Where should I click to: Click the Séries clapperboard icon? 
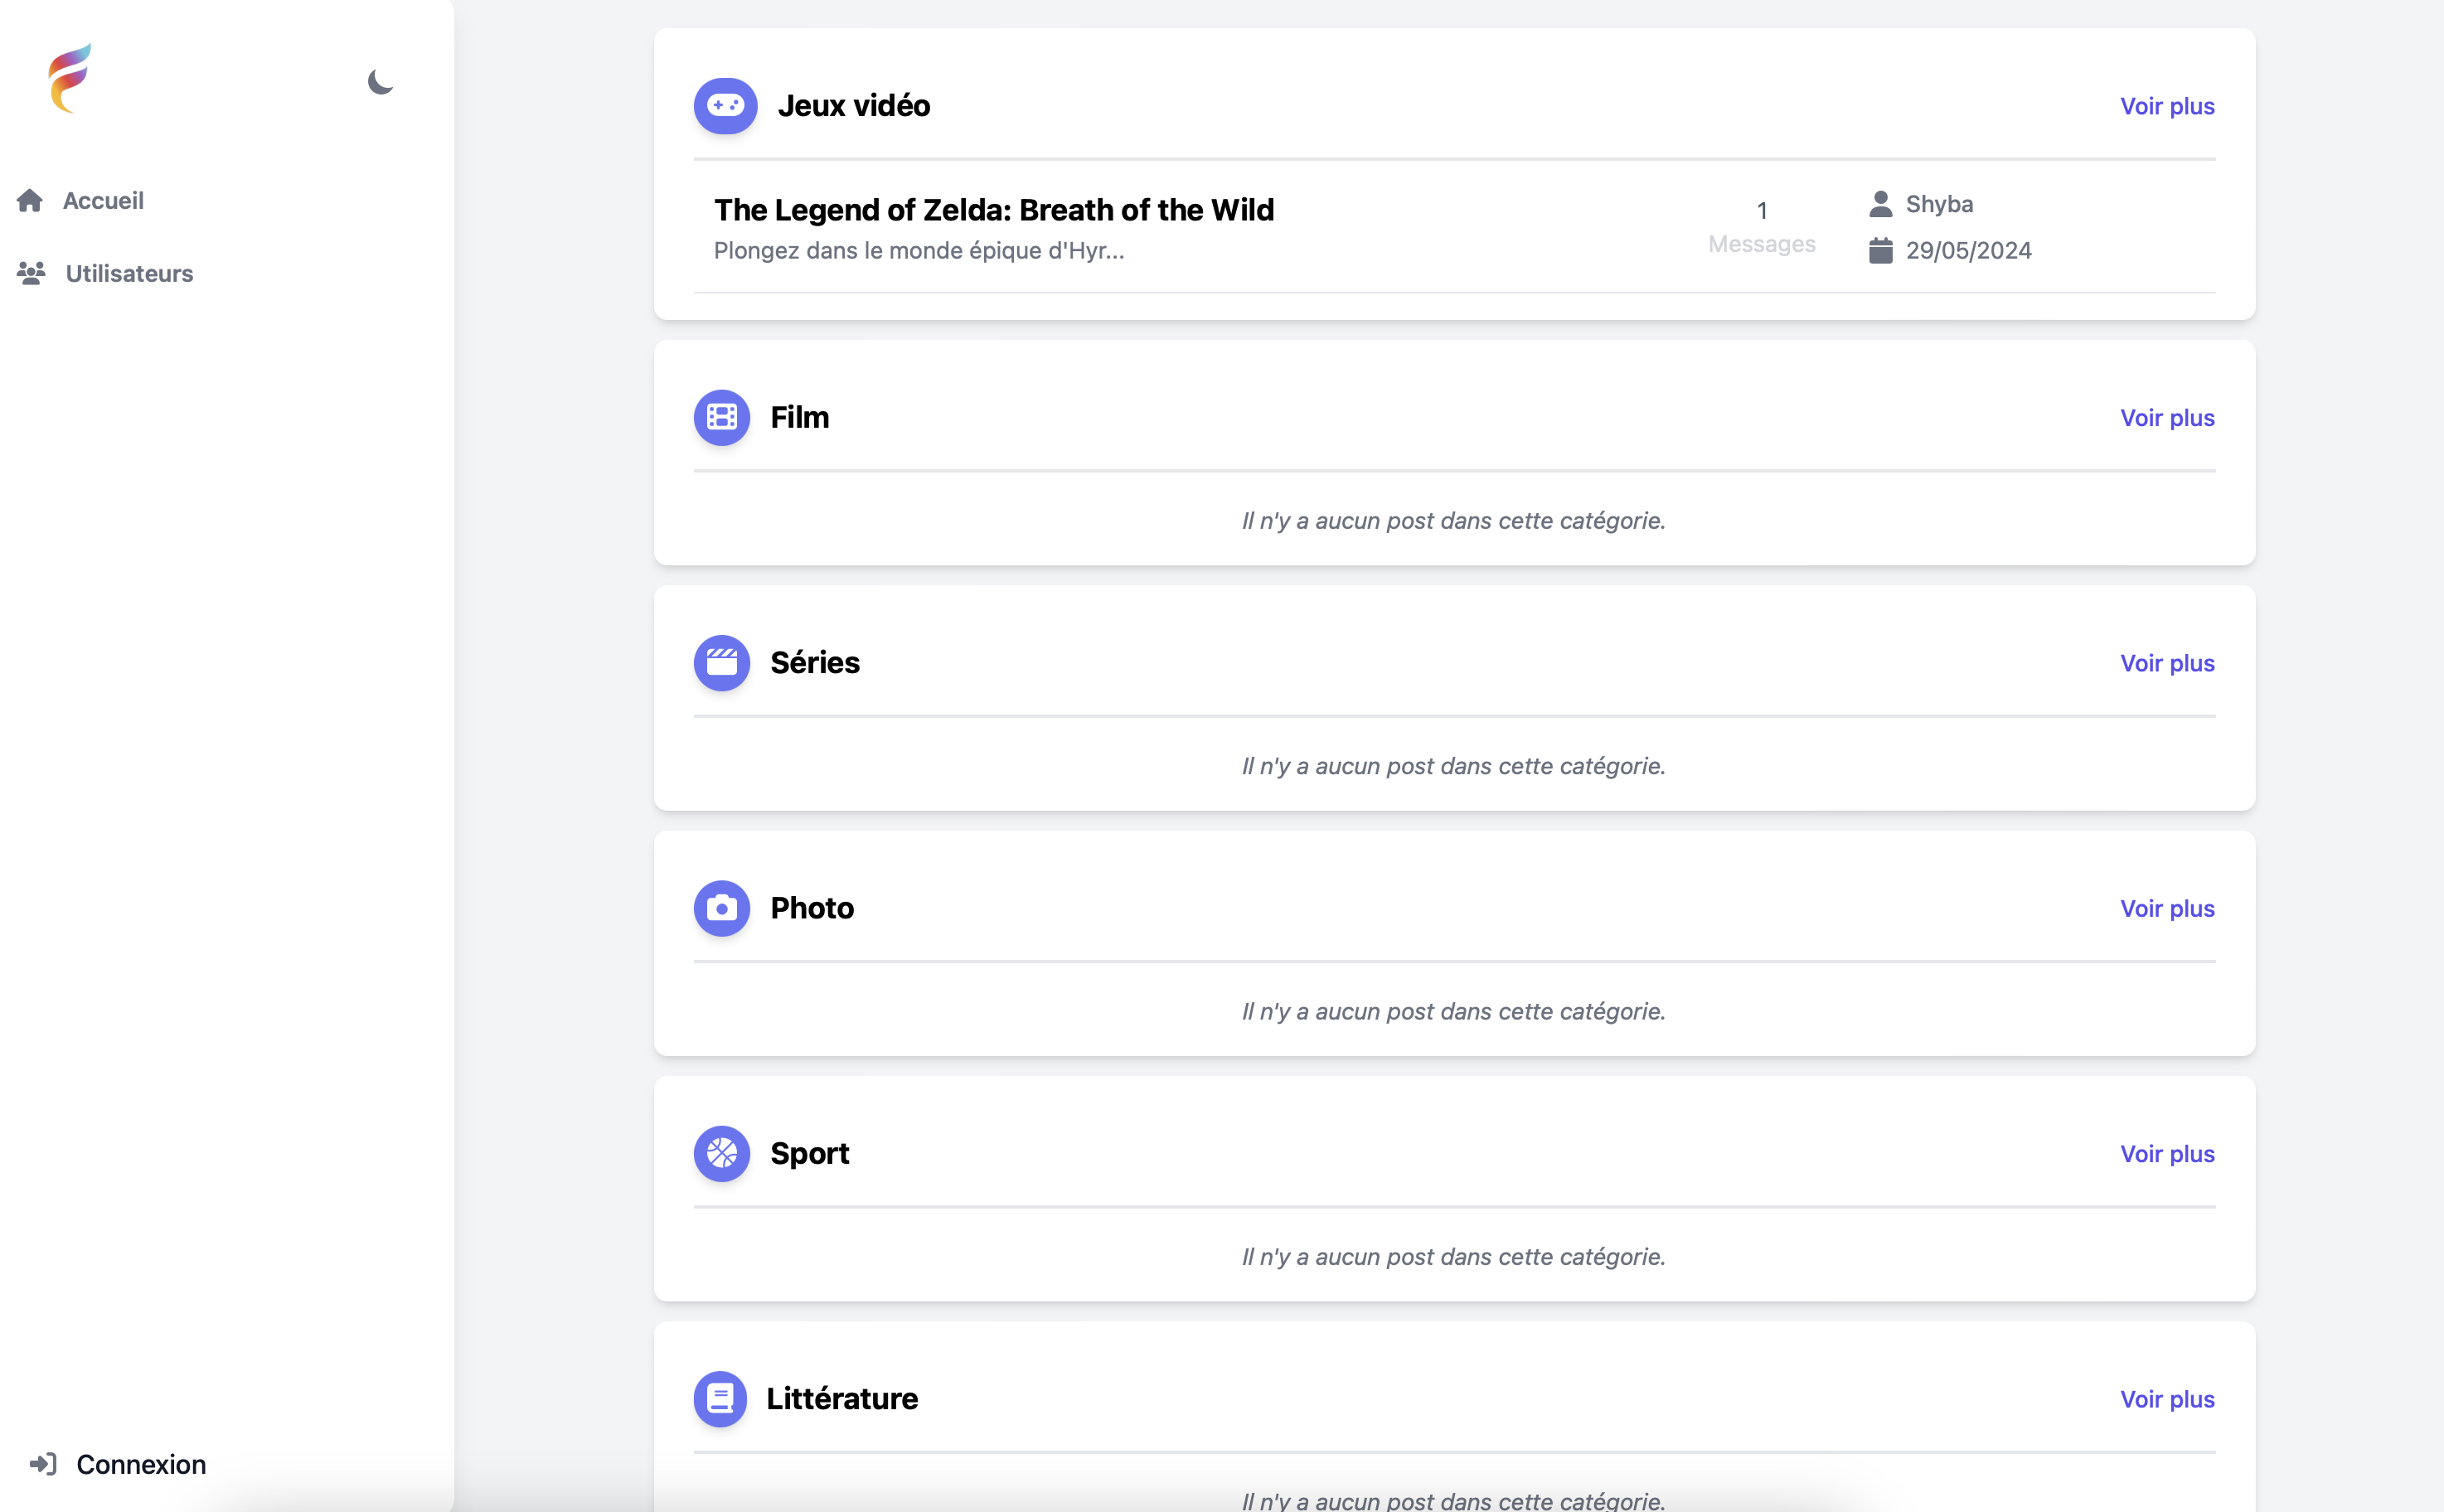click(721, 662)
